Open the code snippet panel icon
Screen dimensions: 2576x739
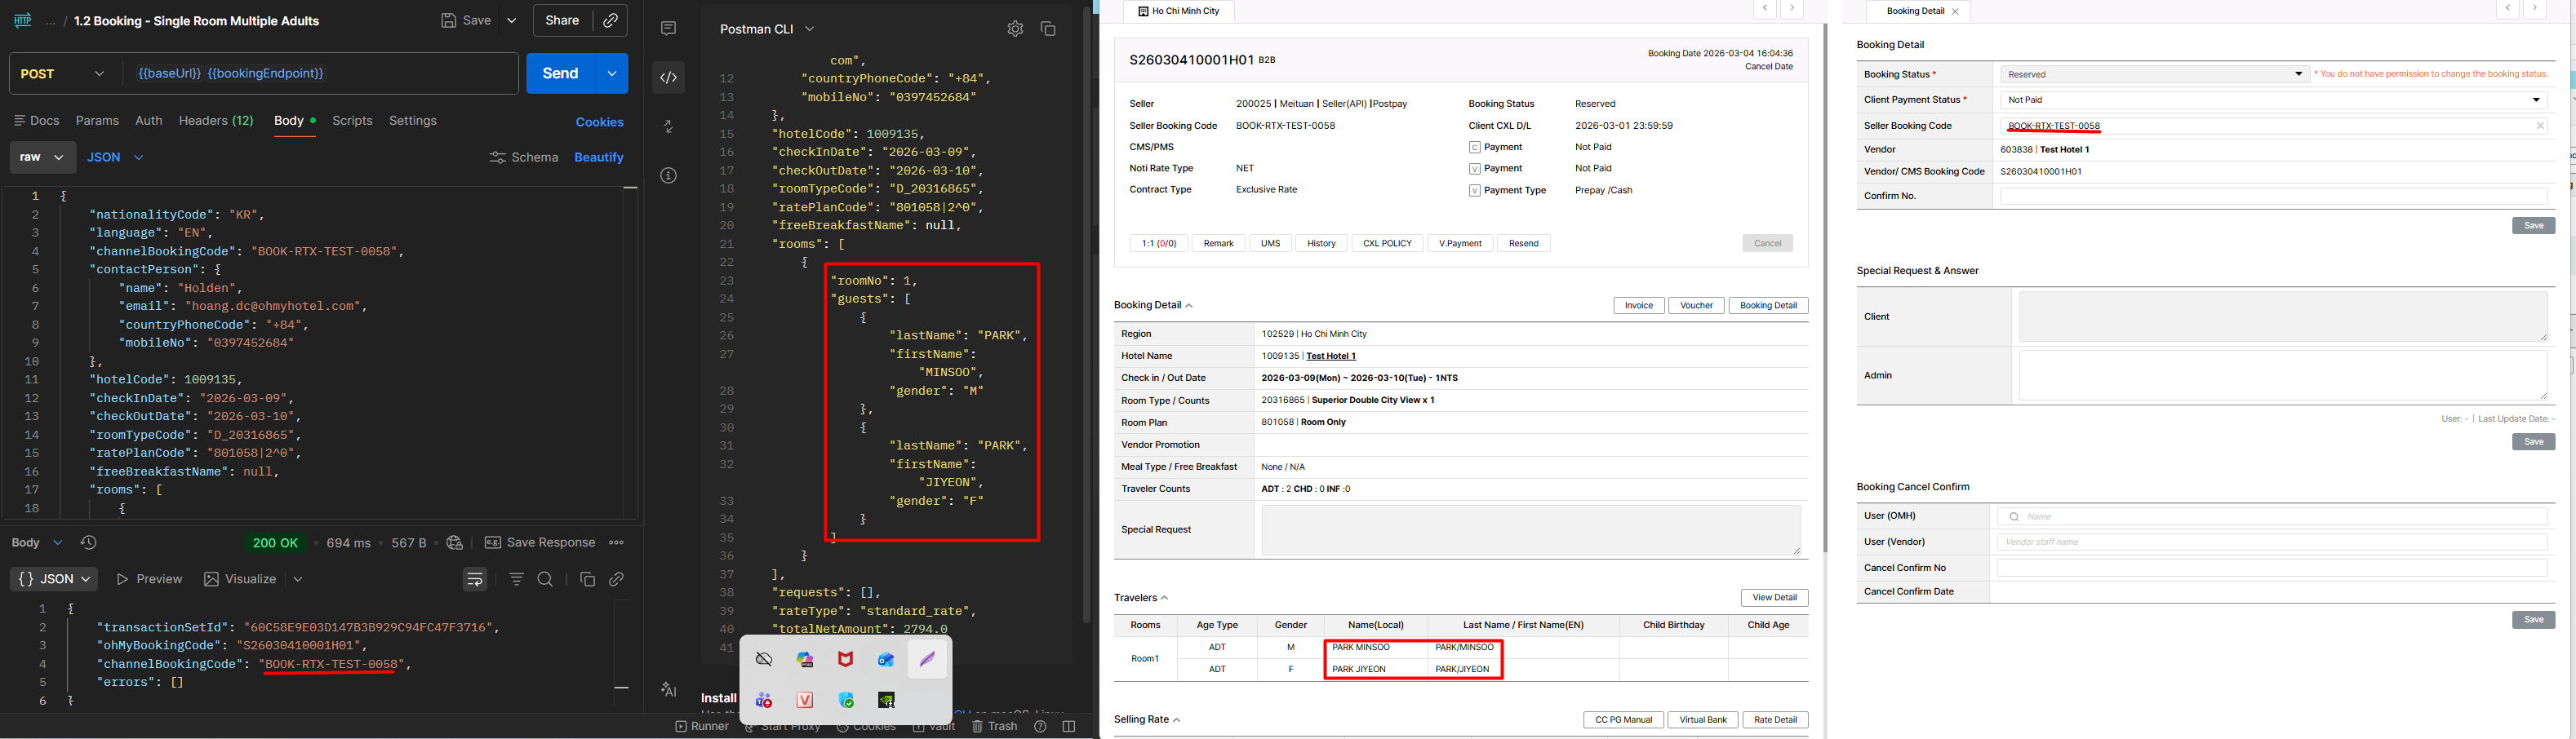pyautogui.click(x=668, y=77)
